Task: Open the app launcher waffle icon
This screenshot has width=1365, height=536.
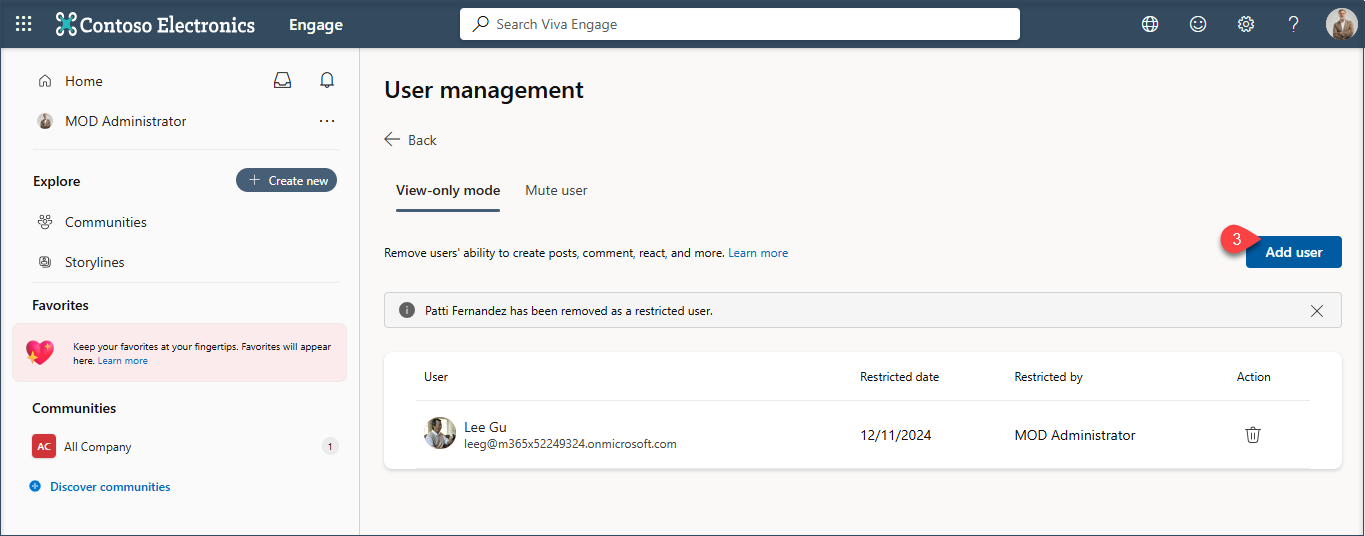Action: tap(23, 24)
